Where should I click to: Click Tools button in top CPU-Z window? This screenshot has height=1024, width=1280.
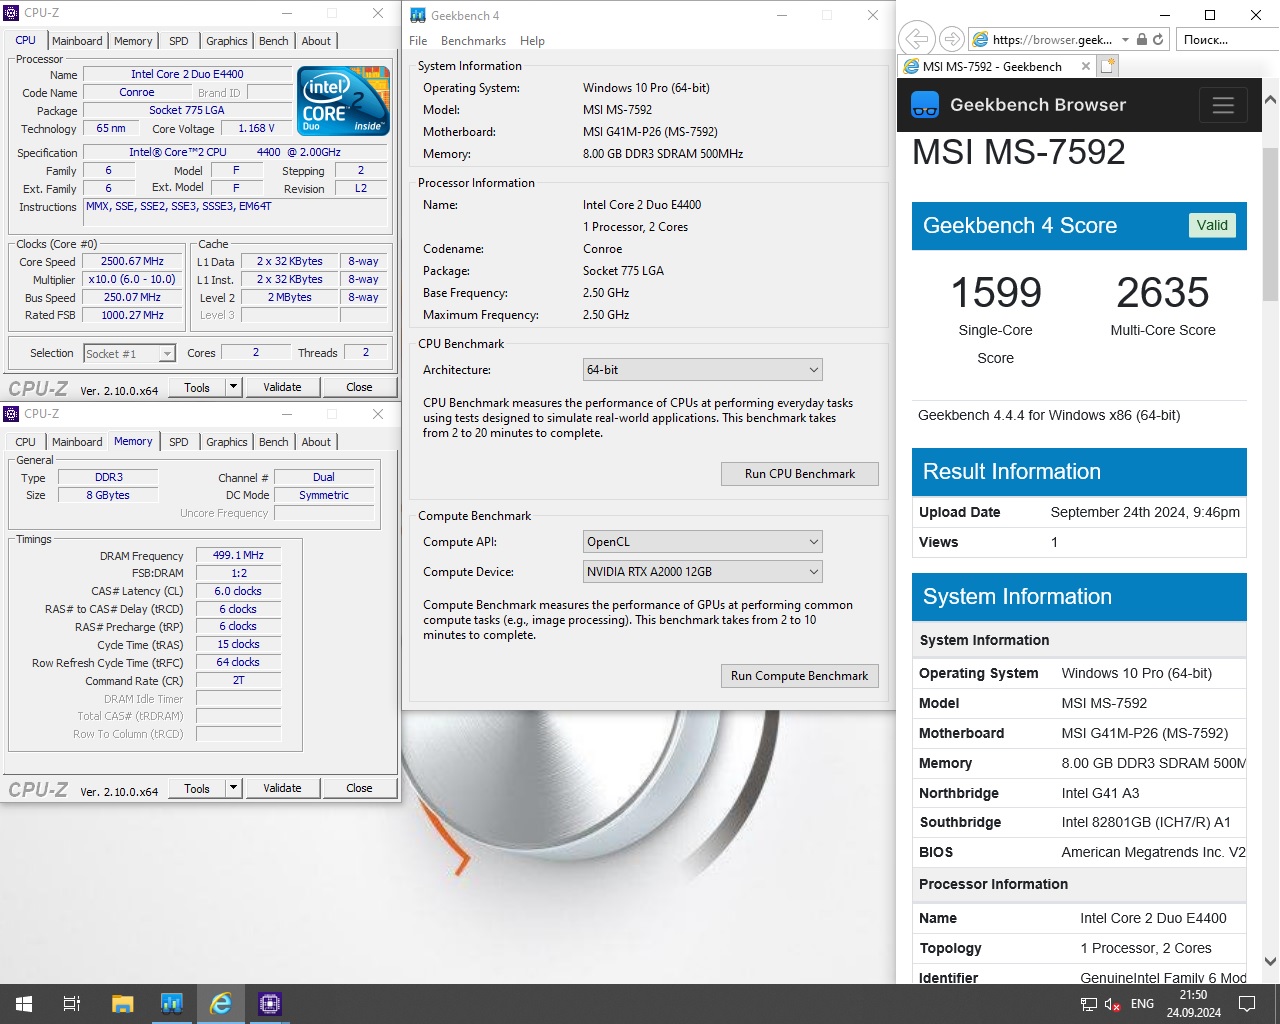[x=197, y=387]
